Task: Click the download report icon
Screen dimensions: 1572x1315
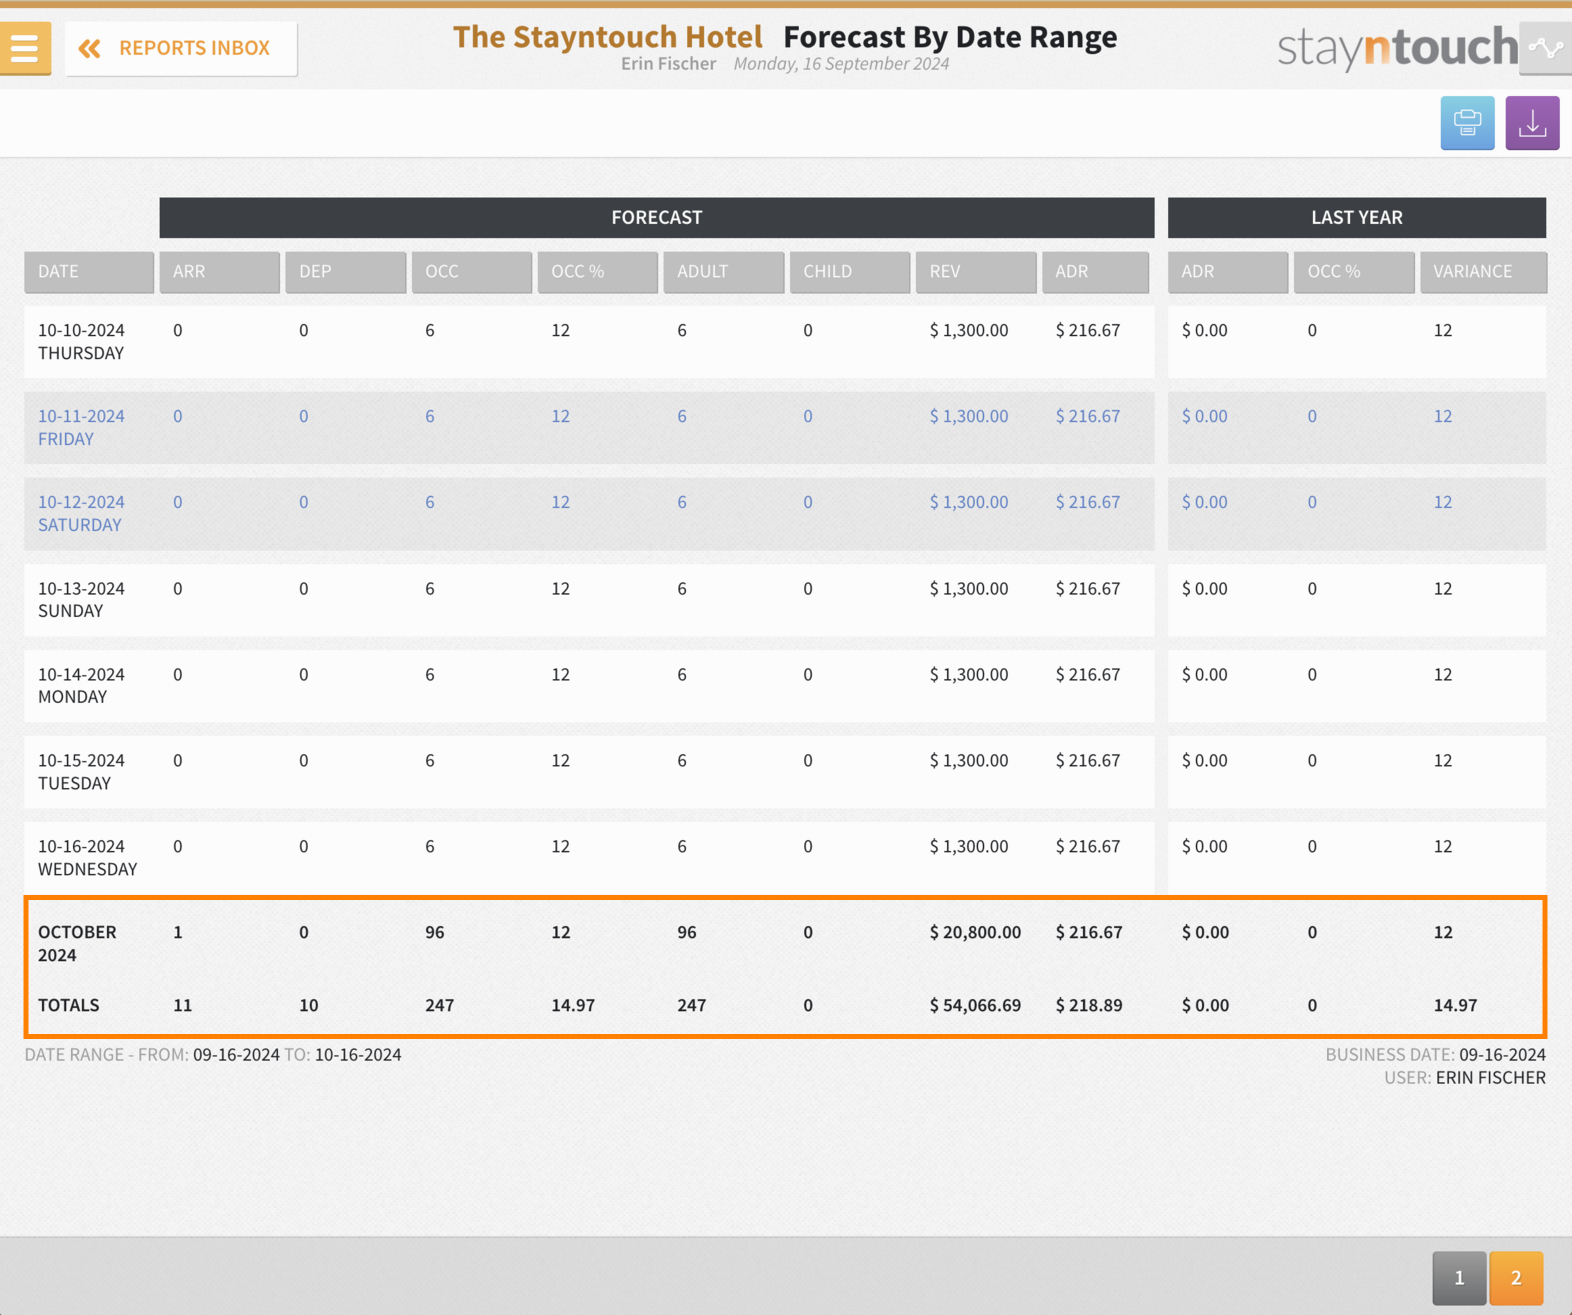Action: pos(1532,123)
